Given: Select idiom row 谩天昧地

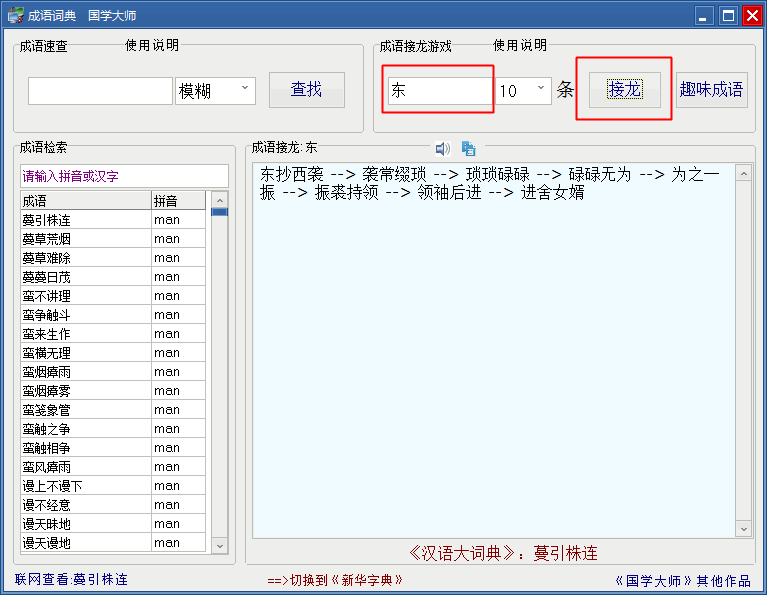Looking at the screenshot, I should 113,524.
